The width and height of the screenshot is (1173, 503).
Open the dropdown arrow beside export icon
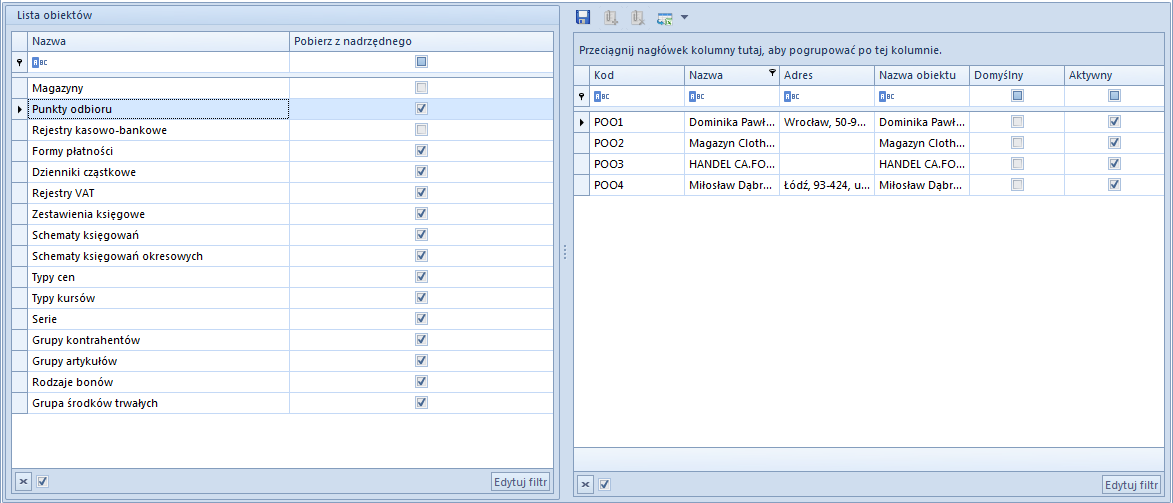pyautogui.click(x=684, y=17)
